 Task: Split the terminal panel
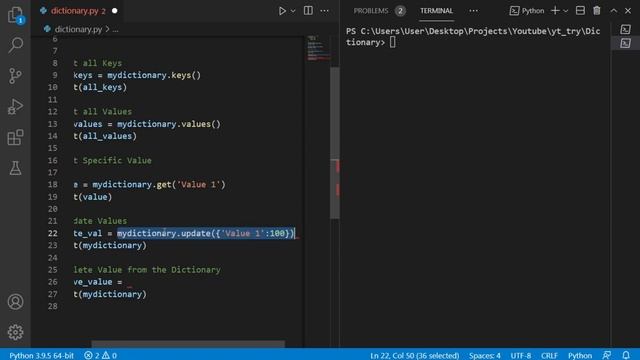580,11
